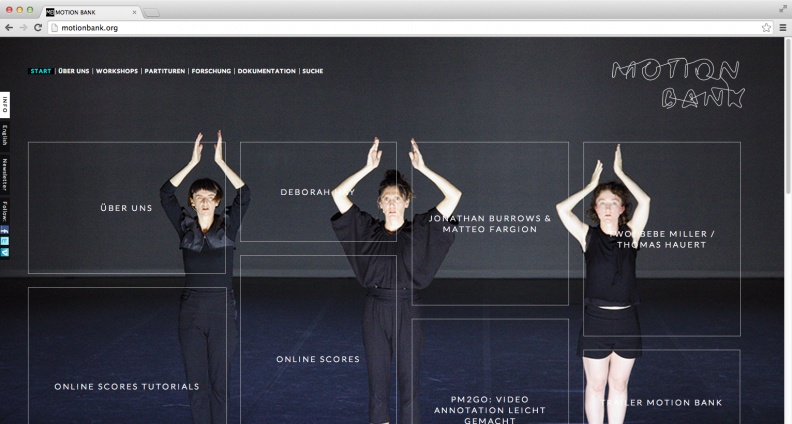This screenshot has height=424, width=792.
Task: Open a new browser tab
Action: [x=153, y=11]
